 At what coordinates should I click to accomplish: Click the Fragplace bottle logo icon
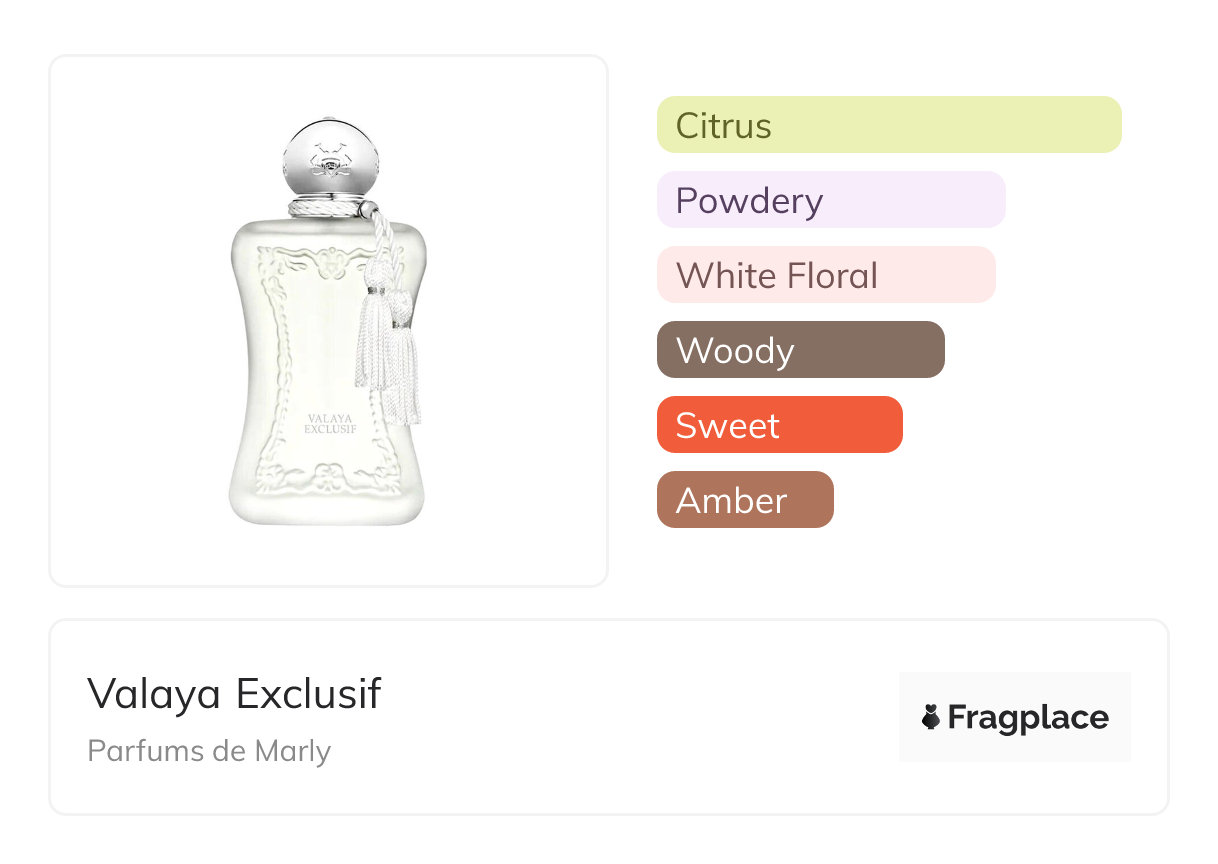tap(931, 717)
